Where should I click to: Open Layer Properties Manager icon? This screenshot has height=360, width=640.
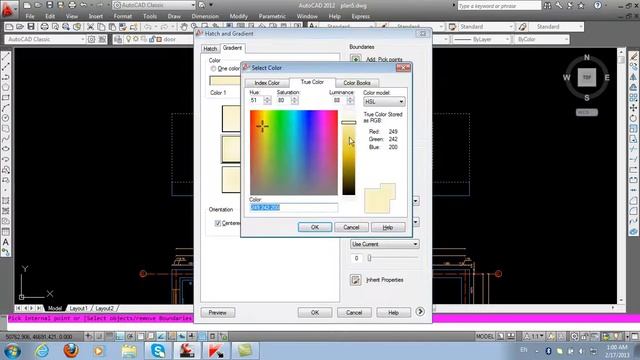click(118, 39)
